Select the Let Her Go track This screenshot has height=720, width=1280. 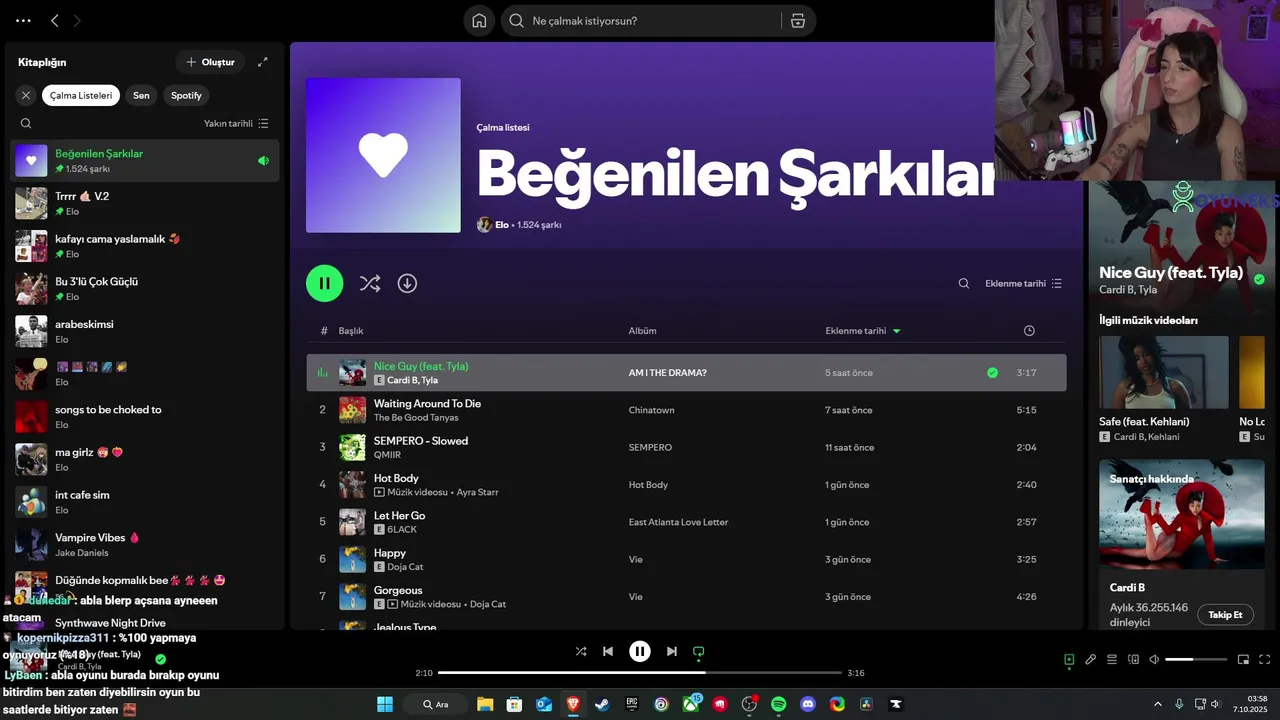click(x=686, y=522)
